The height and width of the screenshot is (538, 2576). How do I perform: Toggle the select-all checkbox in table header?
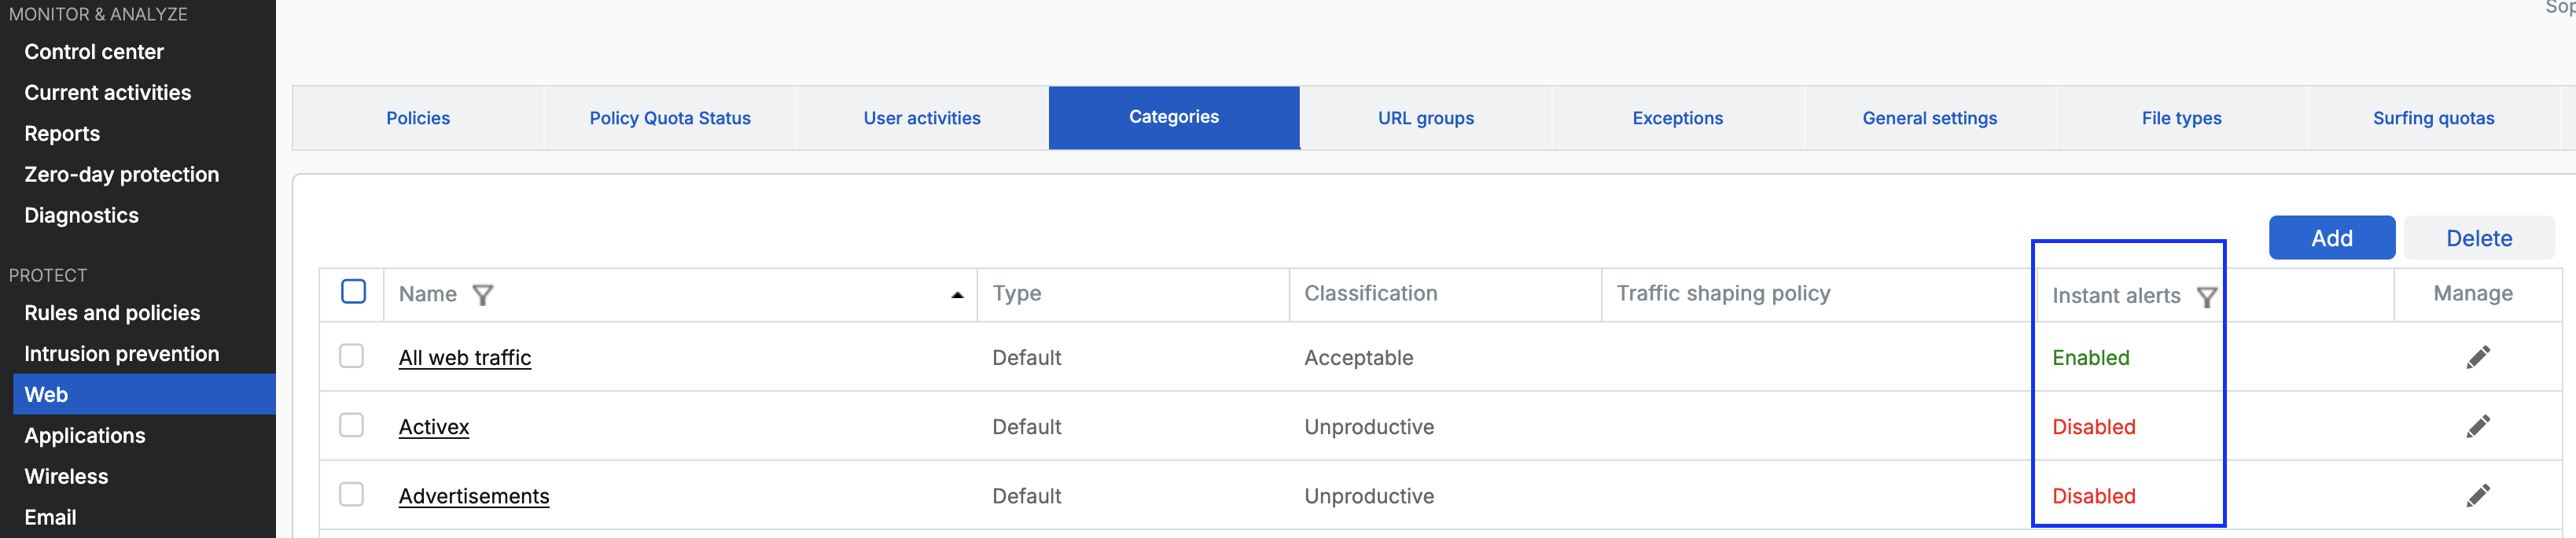click(x=353, y=292)
